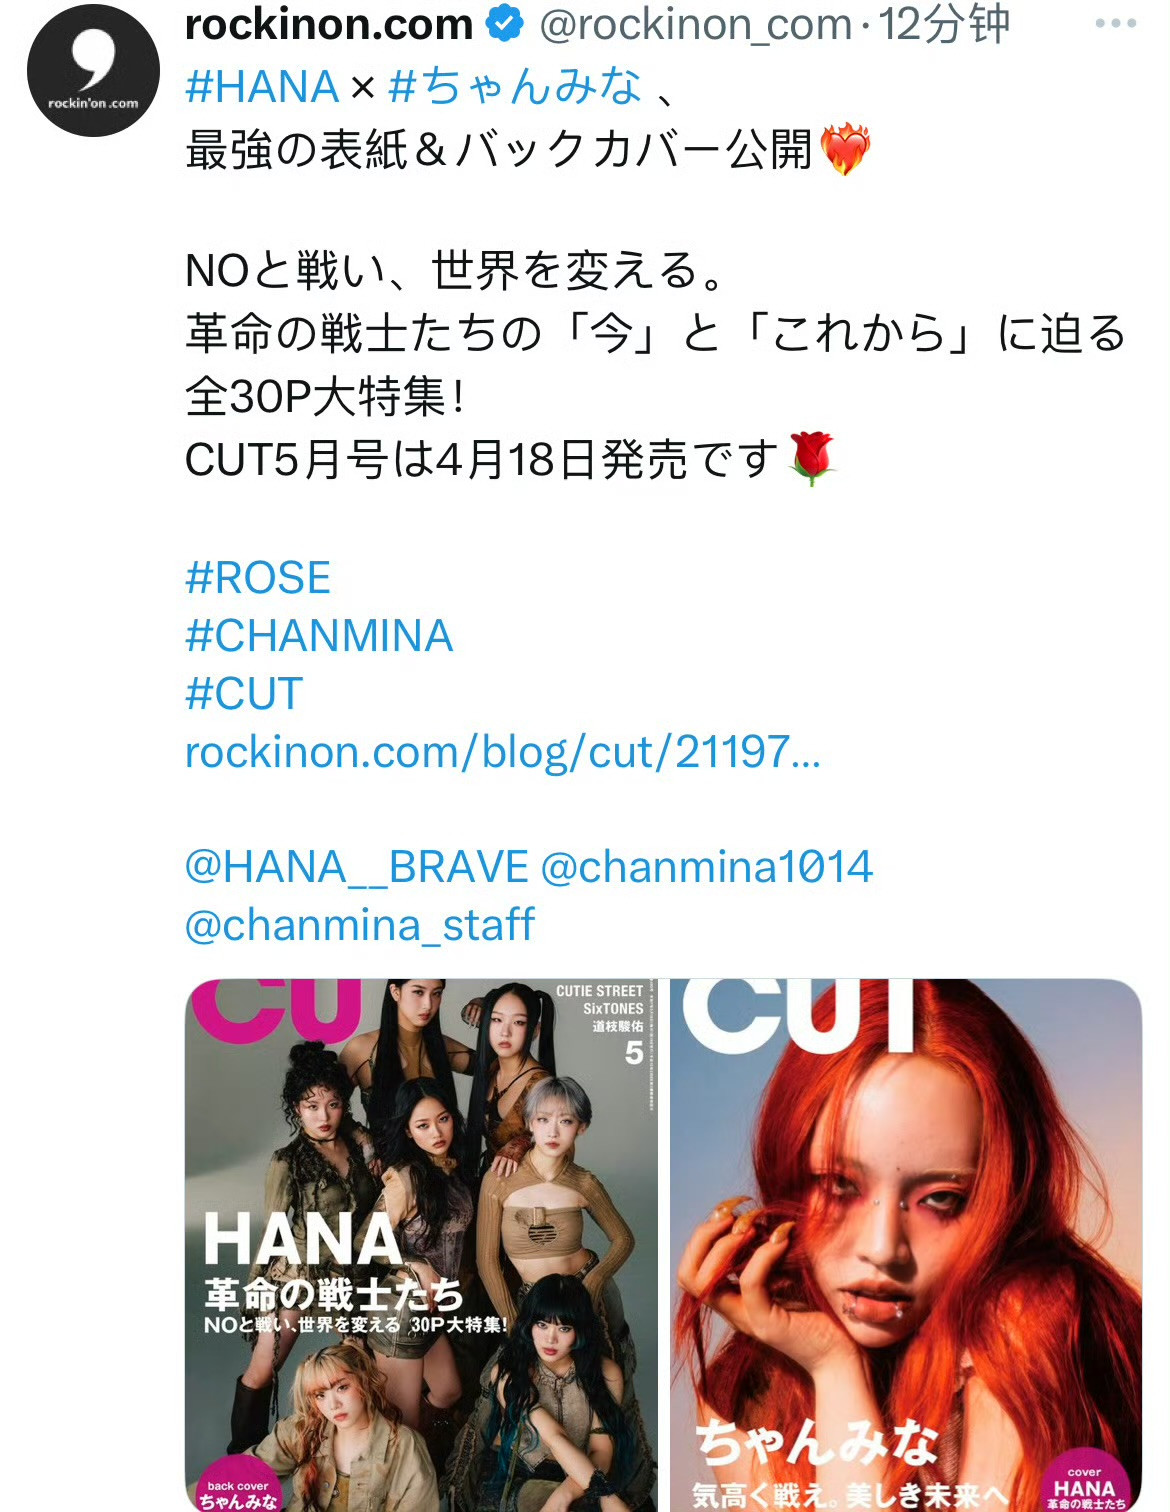
Task: Open the #ちゃんみな hashtag
Action: pyautogui.click(x=515, y=87)
